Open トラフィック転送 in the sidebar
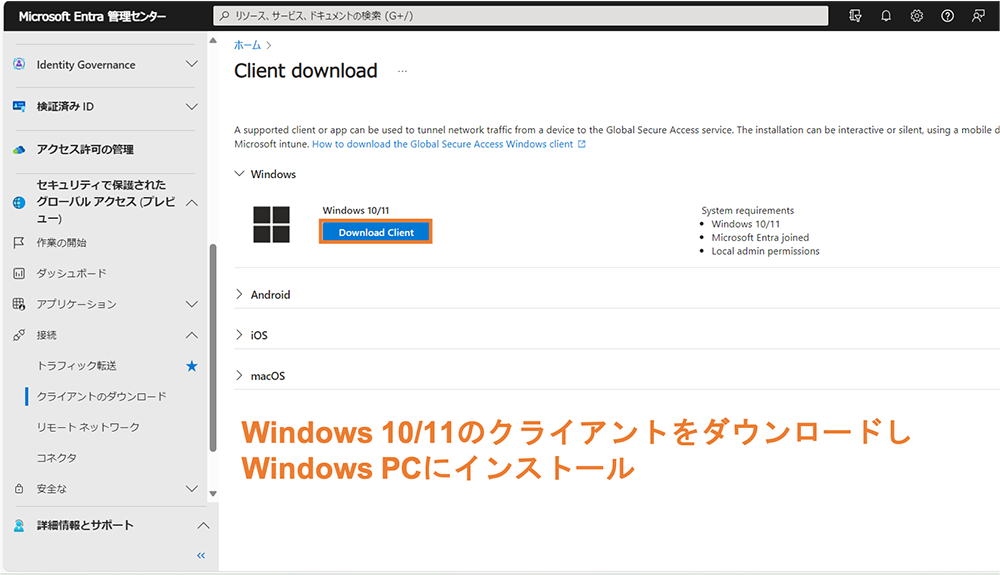This screenshot has height=575, width=1000. point(77,366)
